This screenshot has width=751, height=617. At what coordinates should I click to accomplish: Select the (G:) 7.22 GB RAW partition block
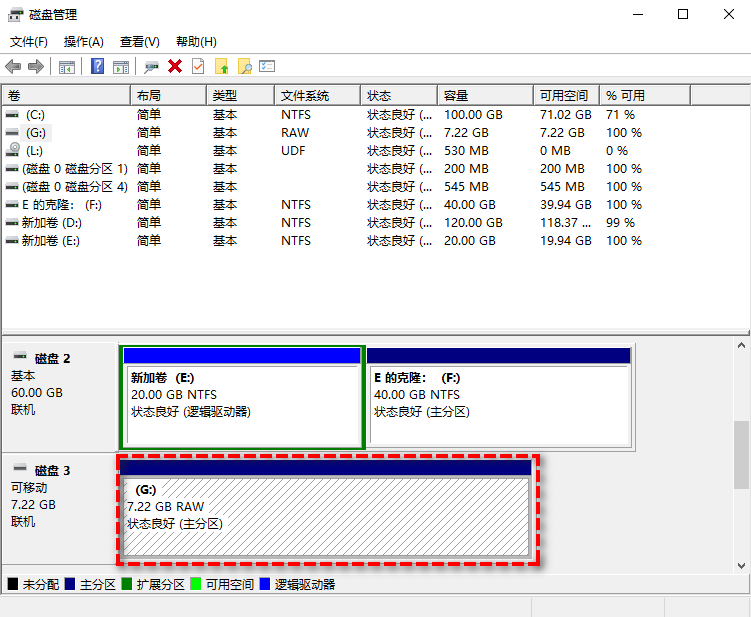click(x=326, y=508)
